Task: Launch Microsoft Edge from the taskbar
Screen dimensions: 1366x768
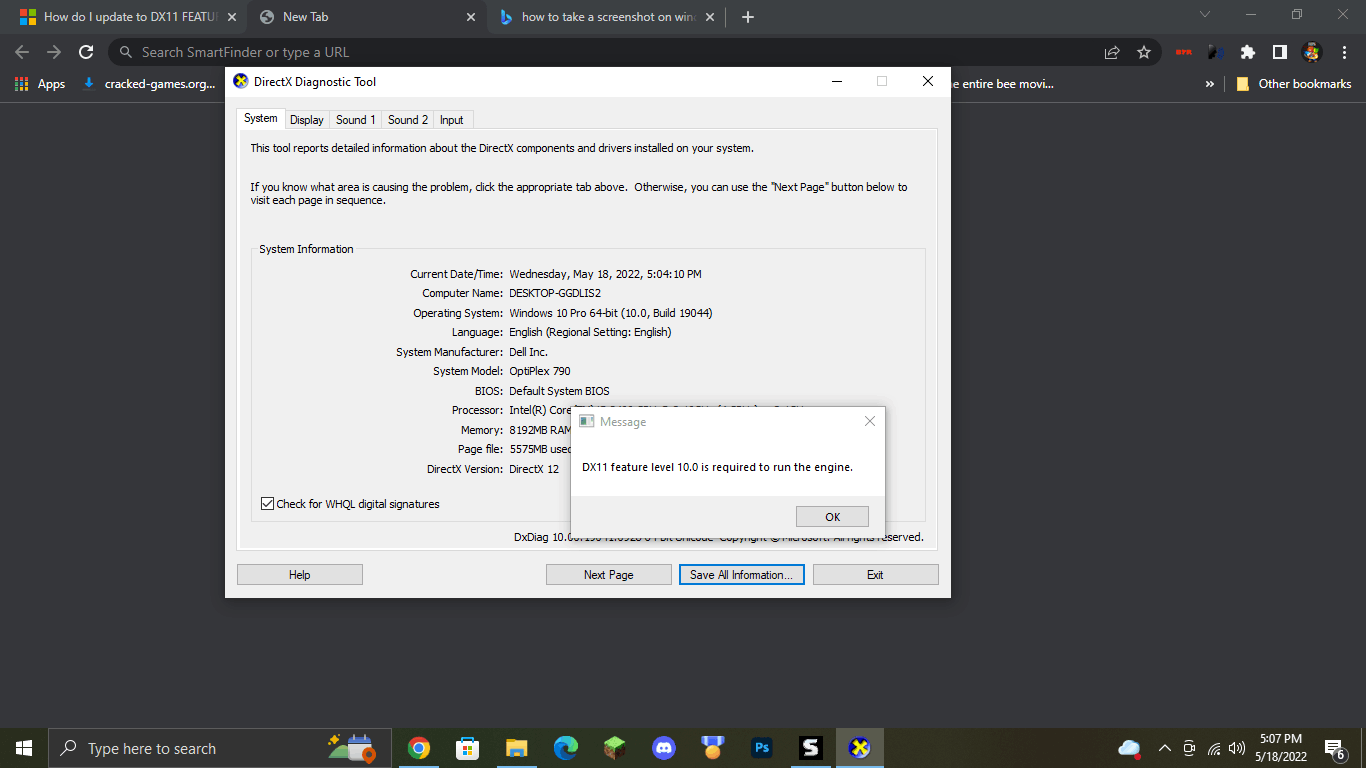Action: point(566,748)
